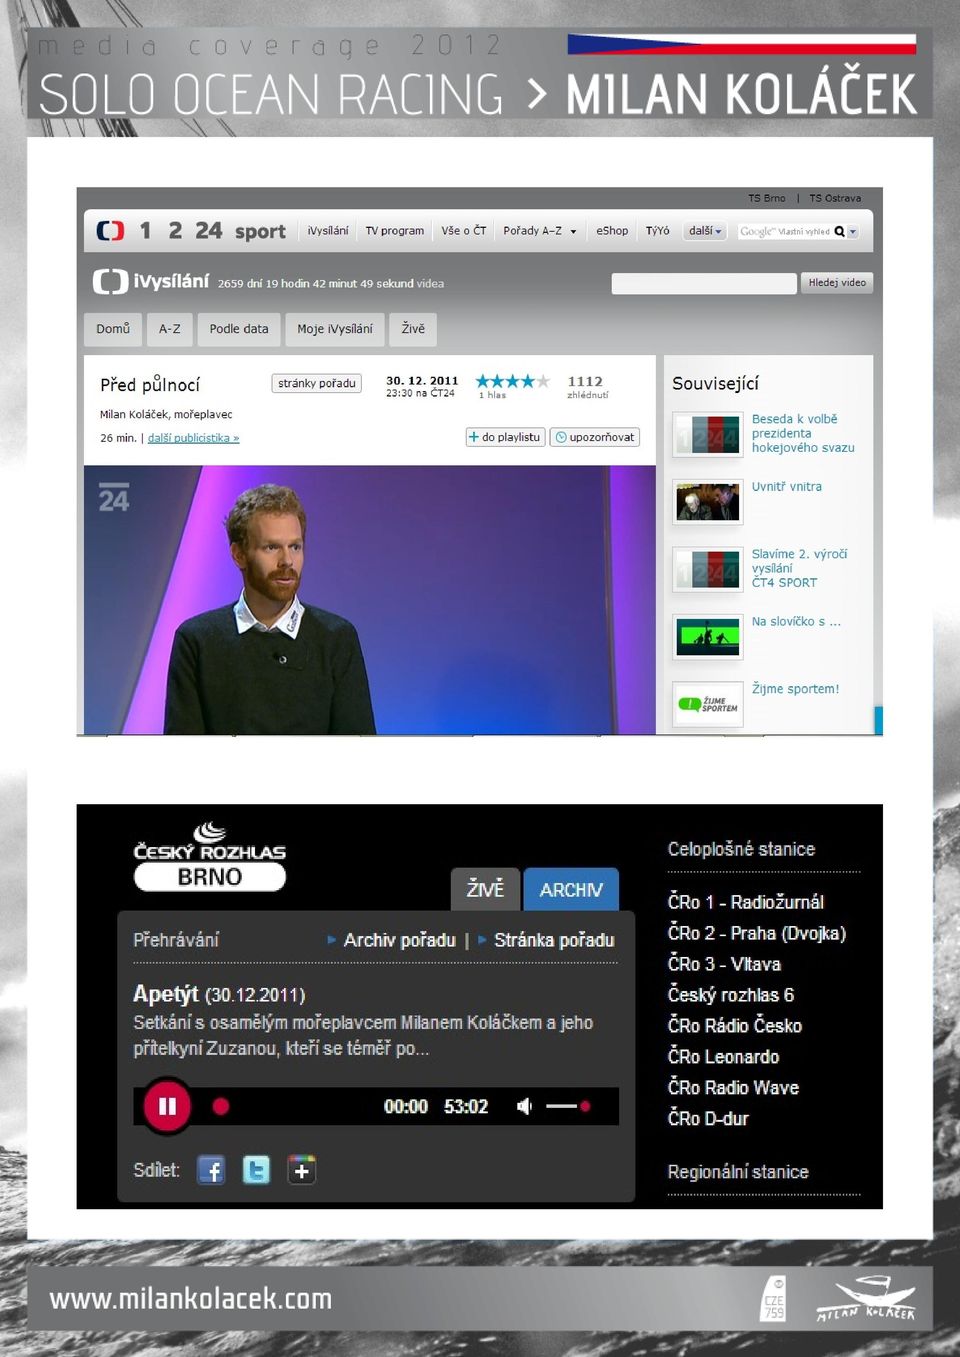
Task: Click the Google custom search field
Action: pyautogui.click(x=785, y=231)
